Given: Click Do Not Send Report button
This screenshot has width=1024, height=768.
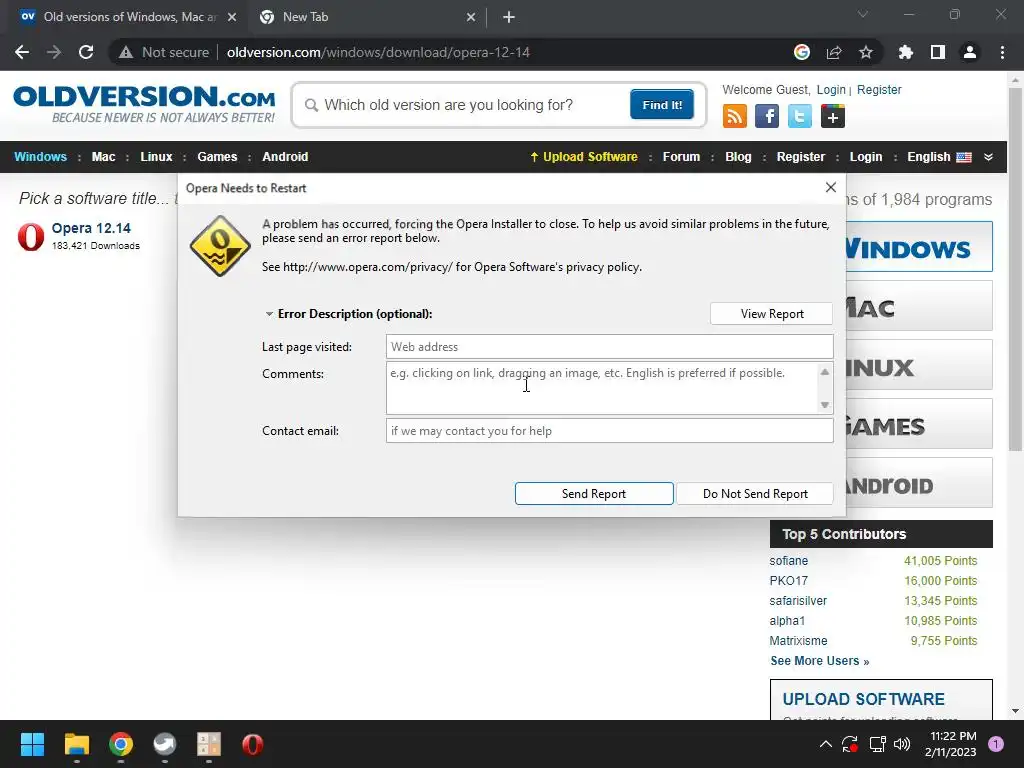Looking at the screenshot, I should click(x=755, y=494).
